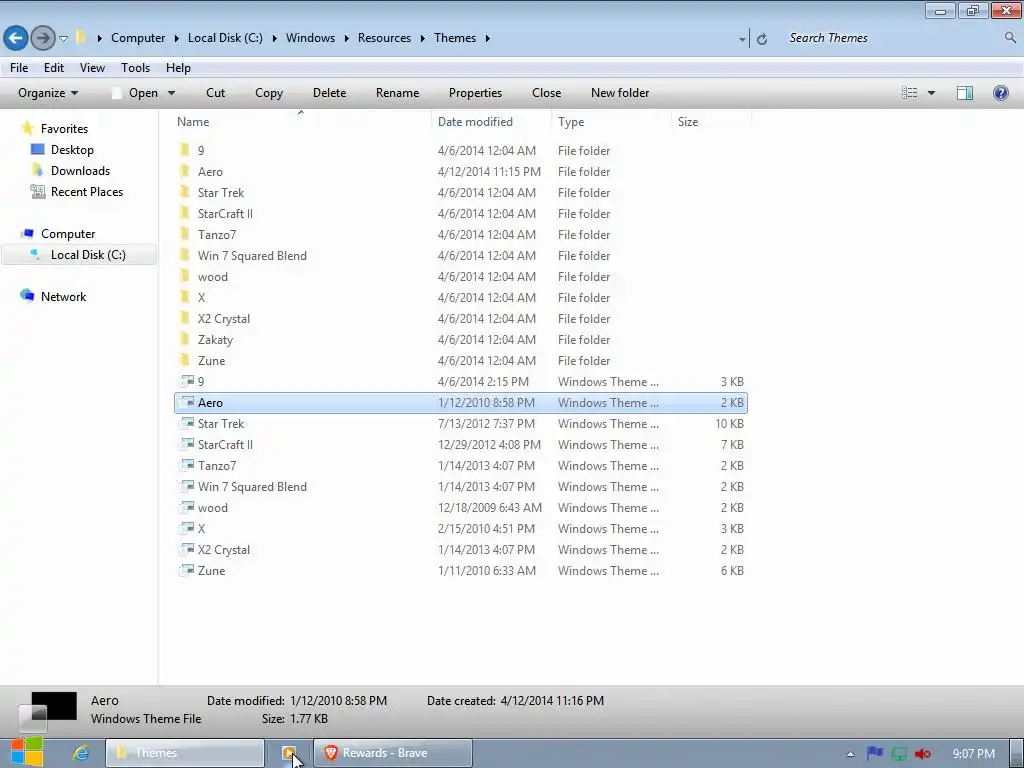Select the StarCraft II folder icon
This screenshot has width=1024, height=768.
[185, 214]
